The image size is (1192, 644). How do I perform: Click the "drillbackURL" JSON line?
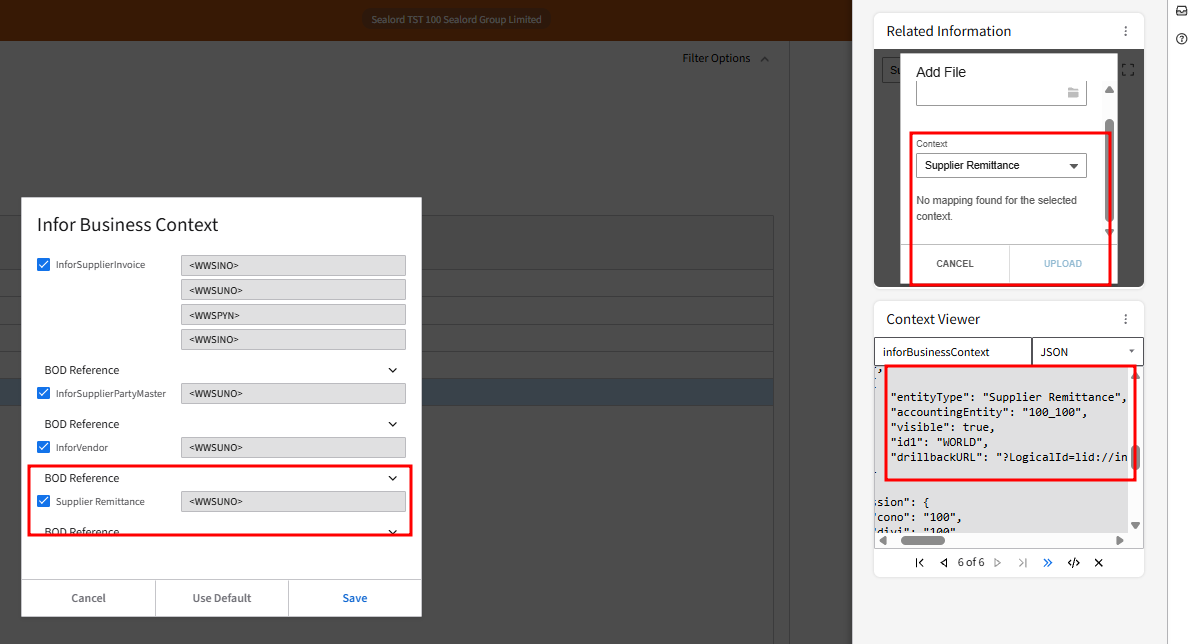click(x=1009, y=457)
